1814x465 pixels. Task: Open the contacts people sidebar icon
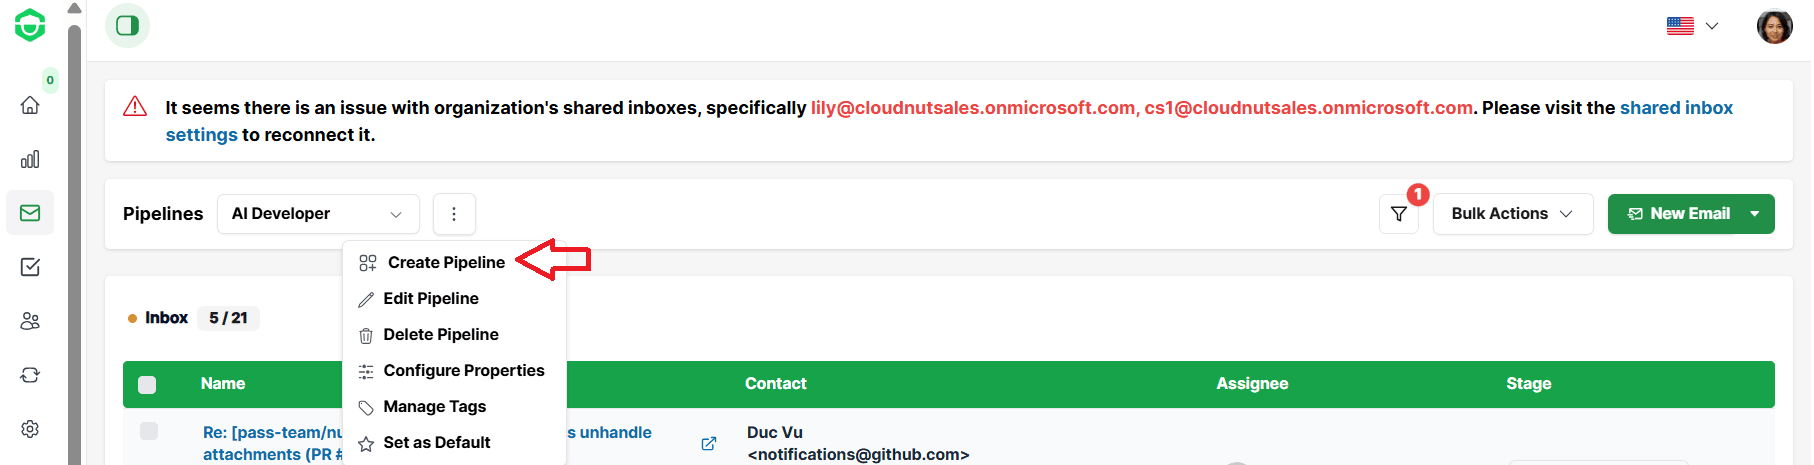[30, 321]
